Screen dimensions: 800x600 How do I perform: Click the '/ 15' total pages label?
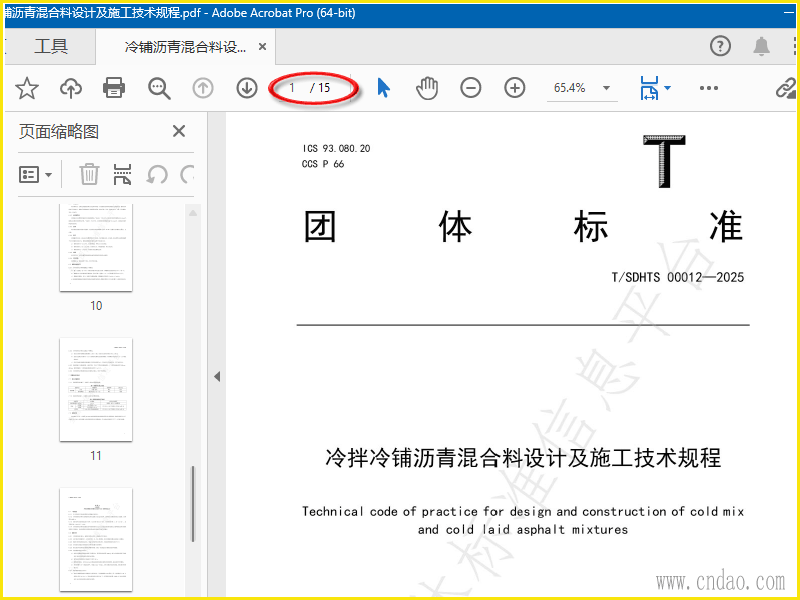[x=320, y=88]
